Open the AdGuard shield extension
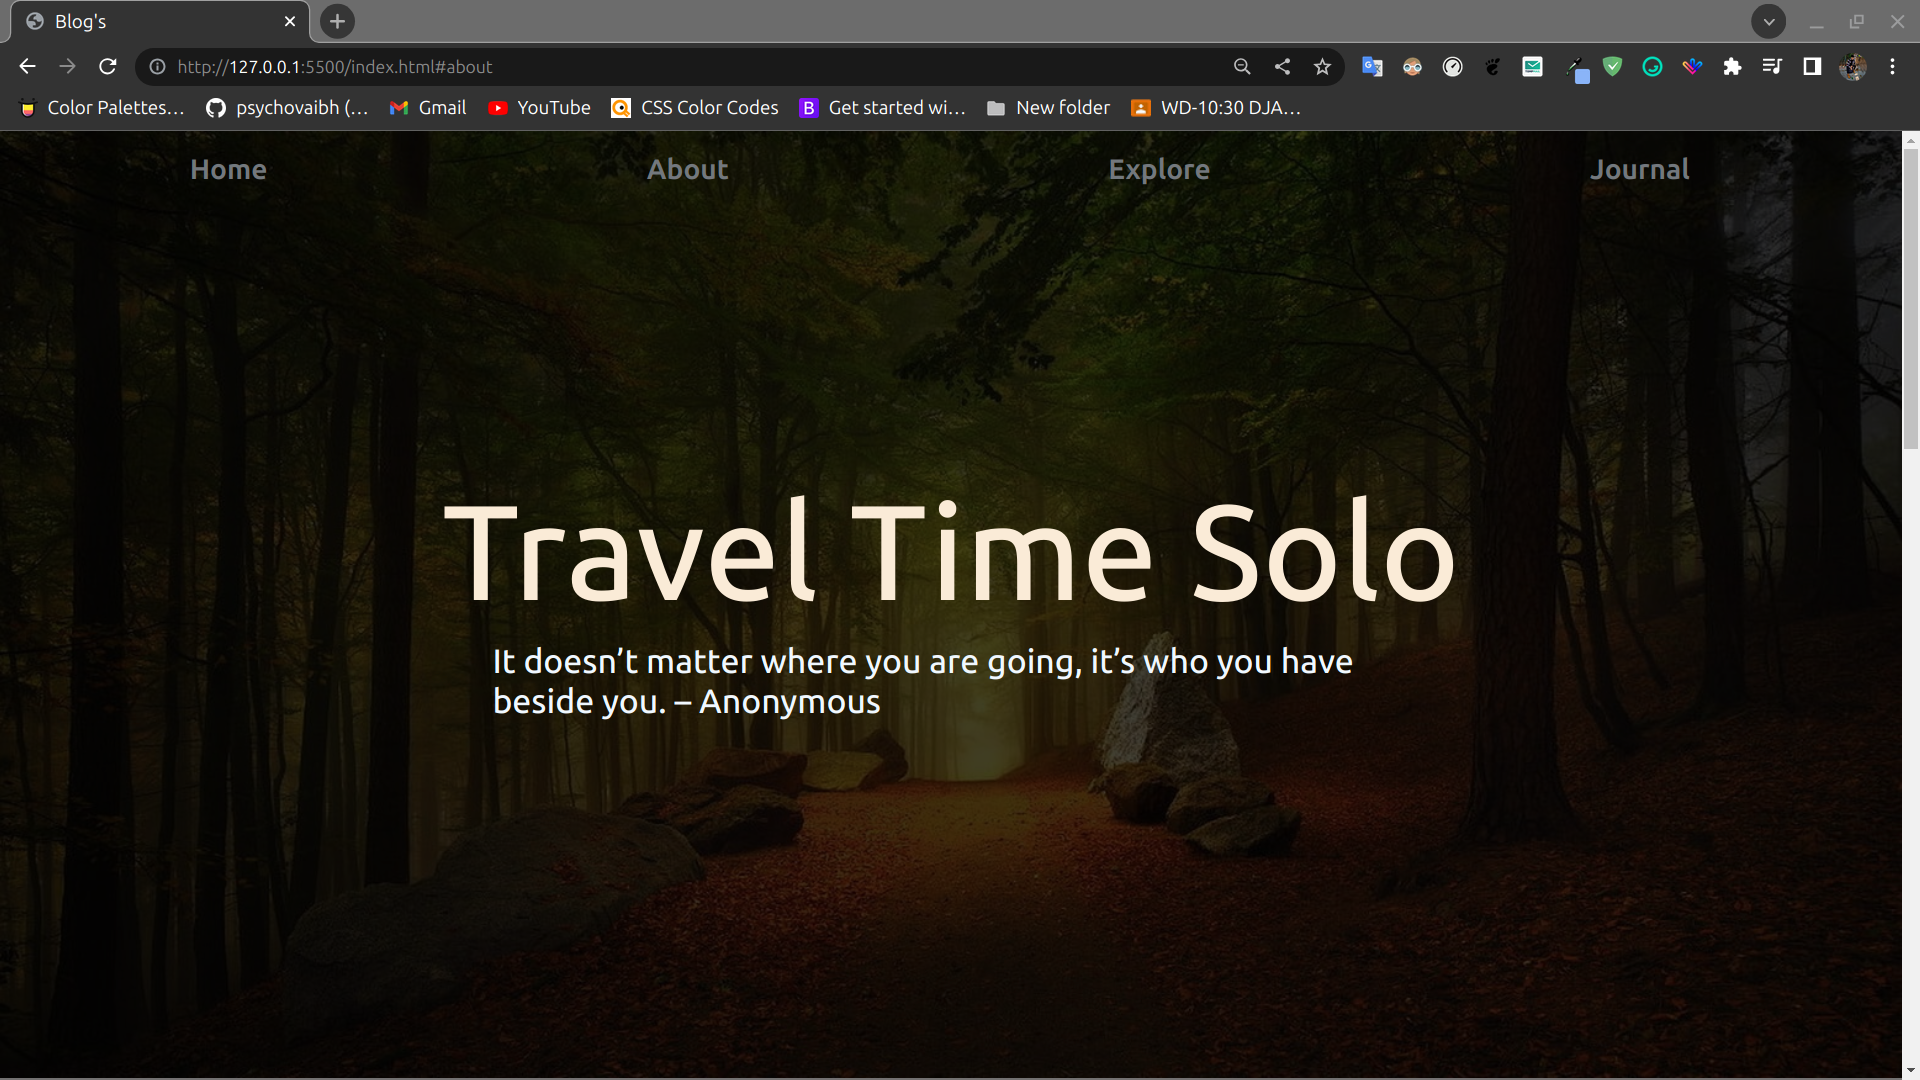The height and width of the screenshot is (1080, 1920). [1613, 67]
